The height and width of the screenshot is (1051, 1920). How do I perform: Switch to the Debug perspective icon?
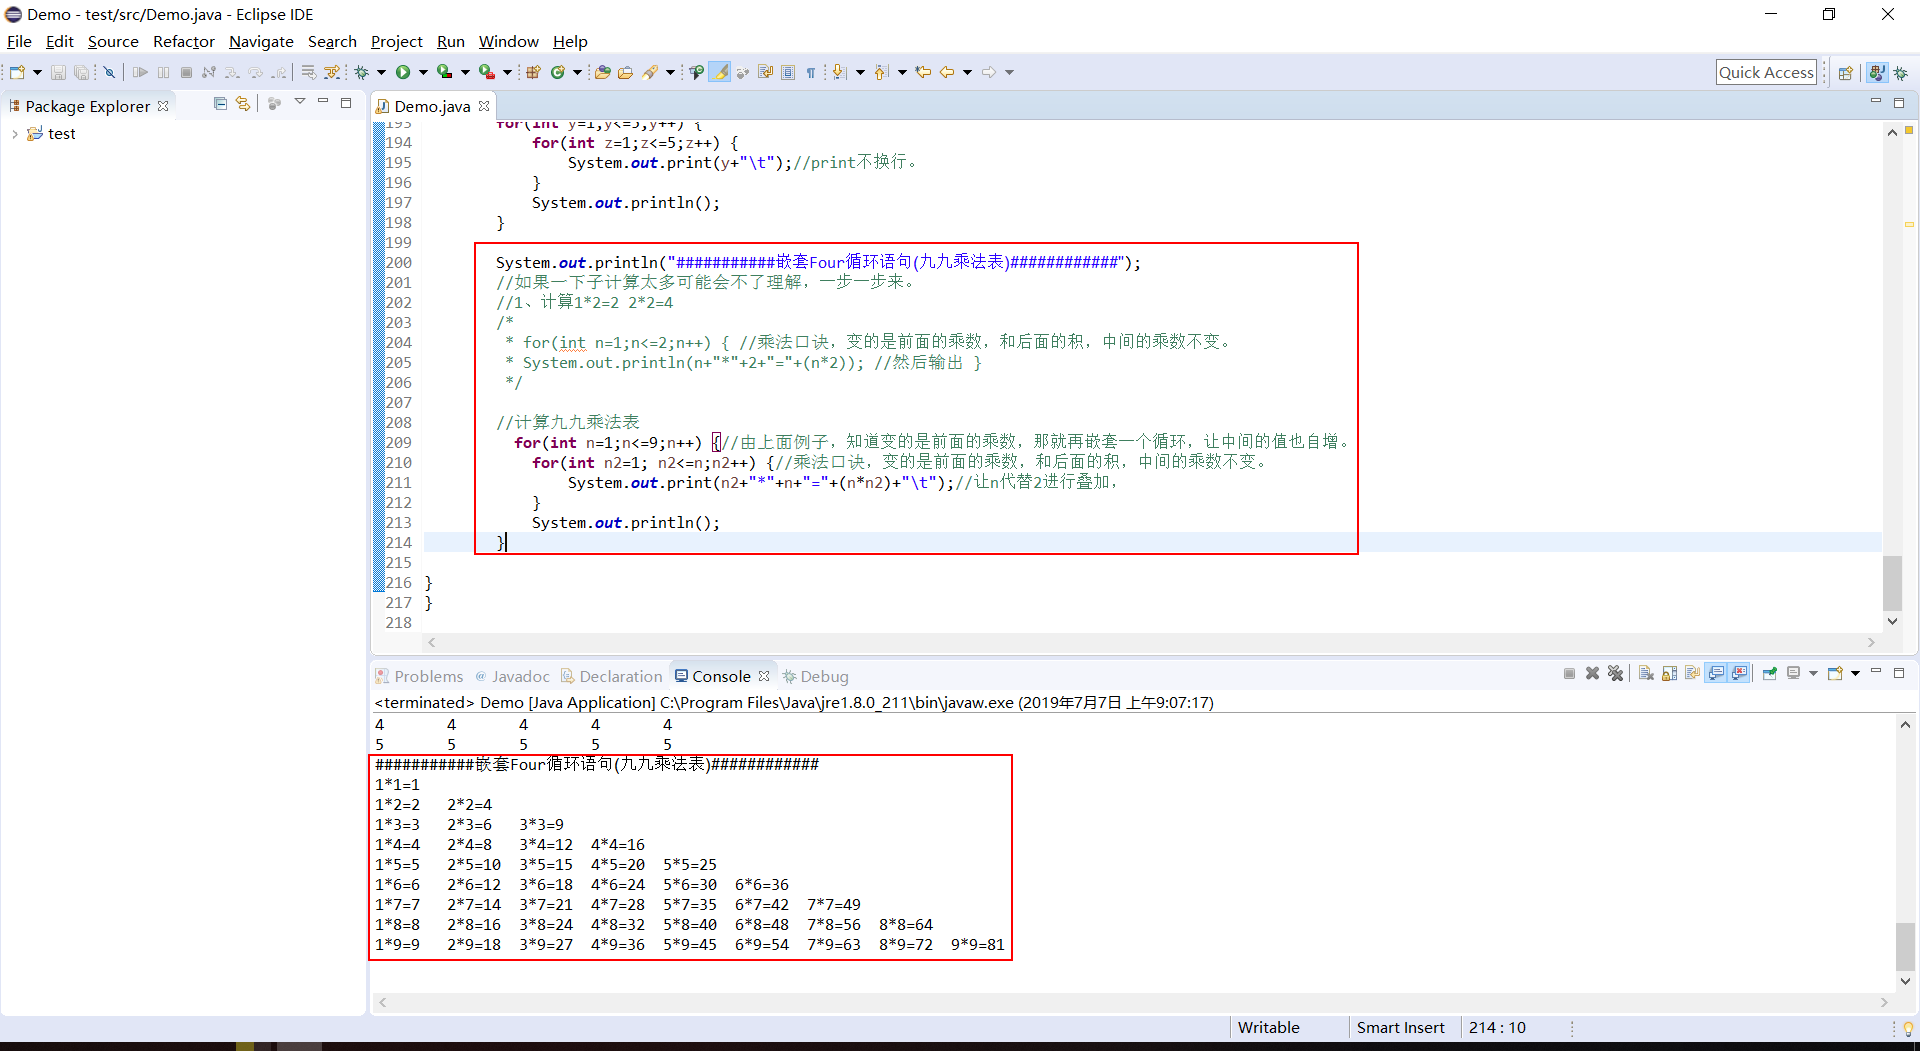tap(1901, 72)
